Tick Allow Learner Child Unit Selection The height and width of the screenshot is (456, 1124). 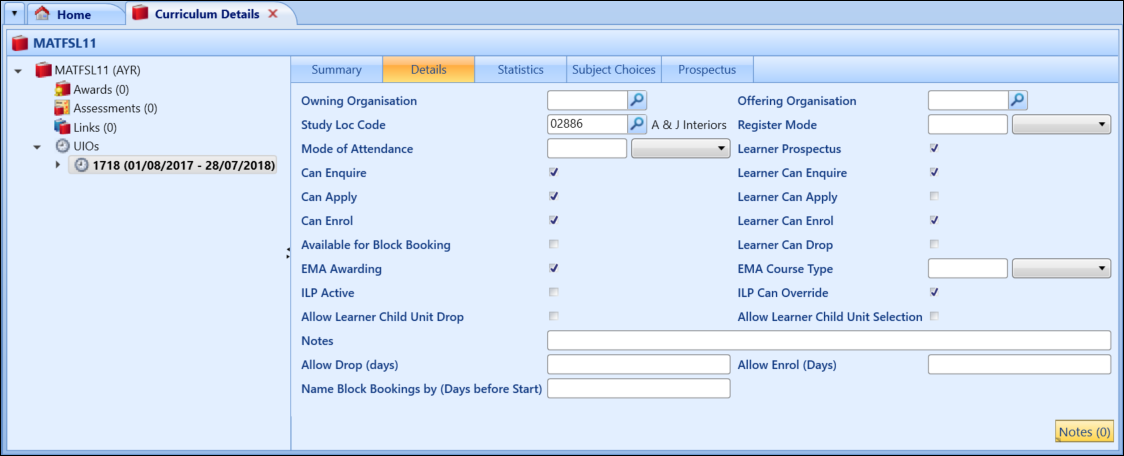[934, 315]
